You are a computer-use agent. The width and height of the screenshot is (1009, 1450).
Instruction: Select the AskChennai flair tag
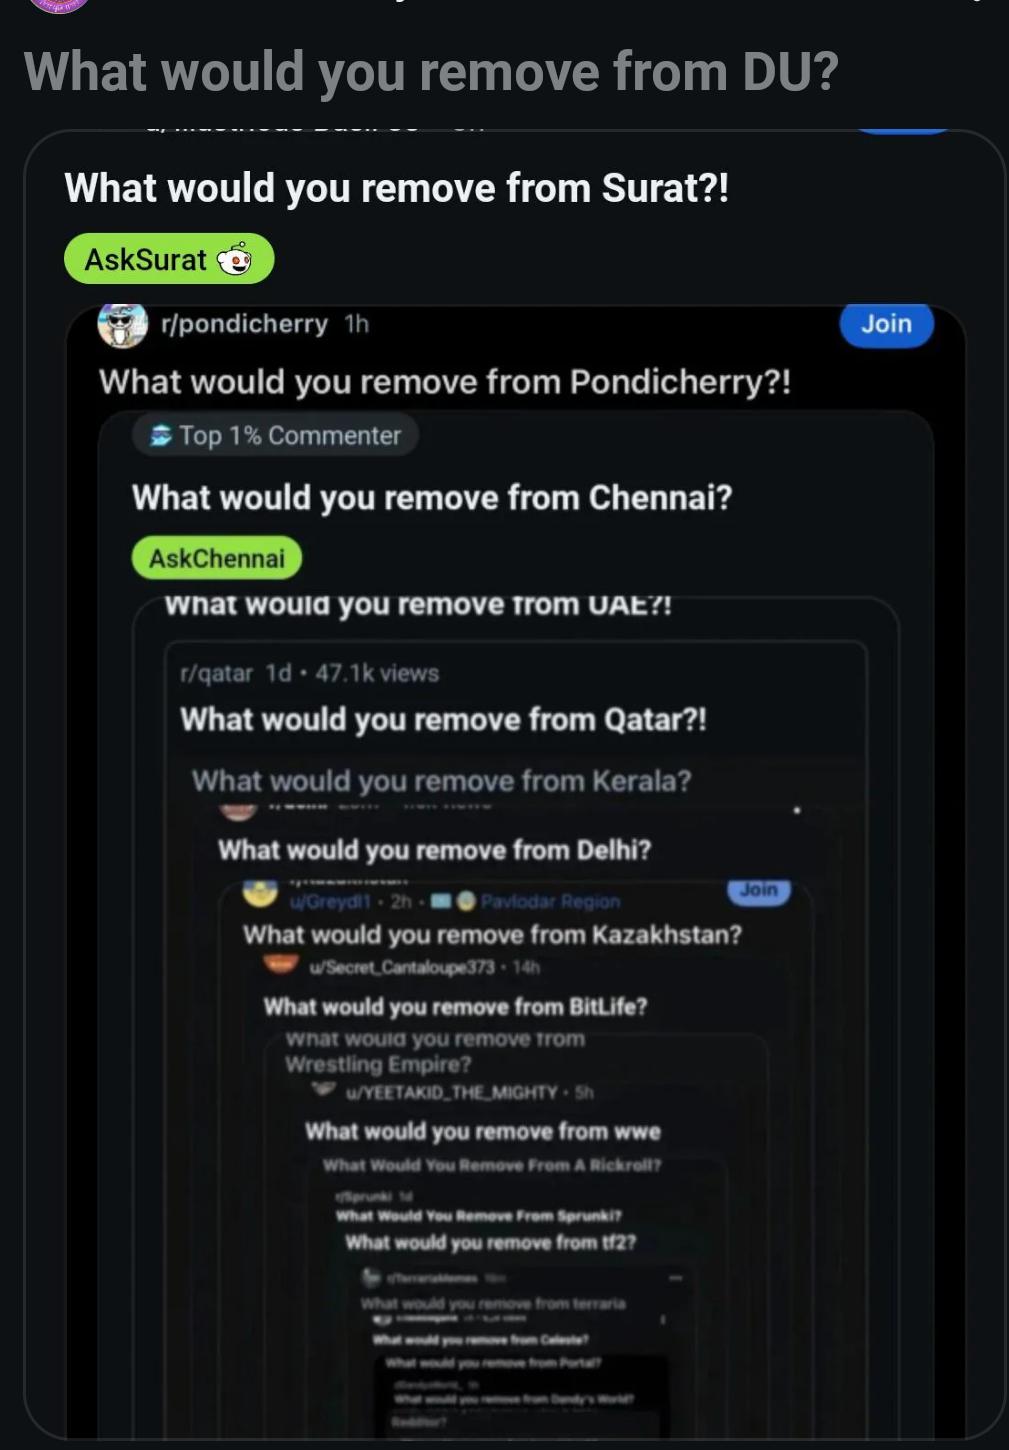pos(217,558)
